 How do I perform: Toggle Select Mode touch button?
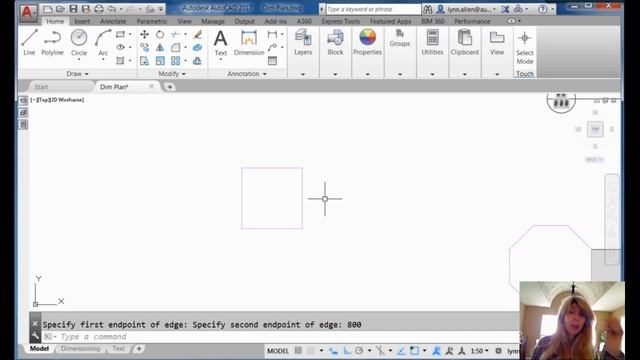point(524,47)
